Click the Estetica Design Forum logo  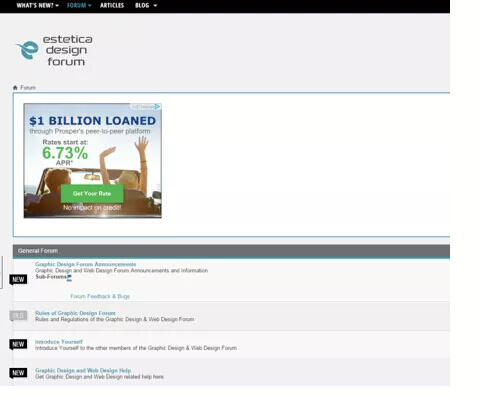(54, 50)
